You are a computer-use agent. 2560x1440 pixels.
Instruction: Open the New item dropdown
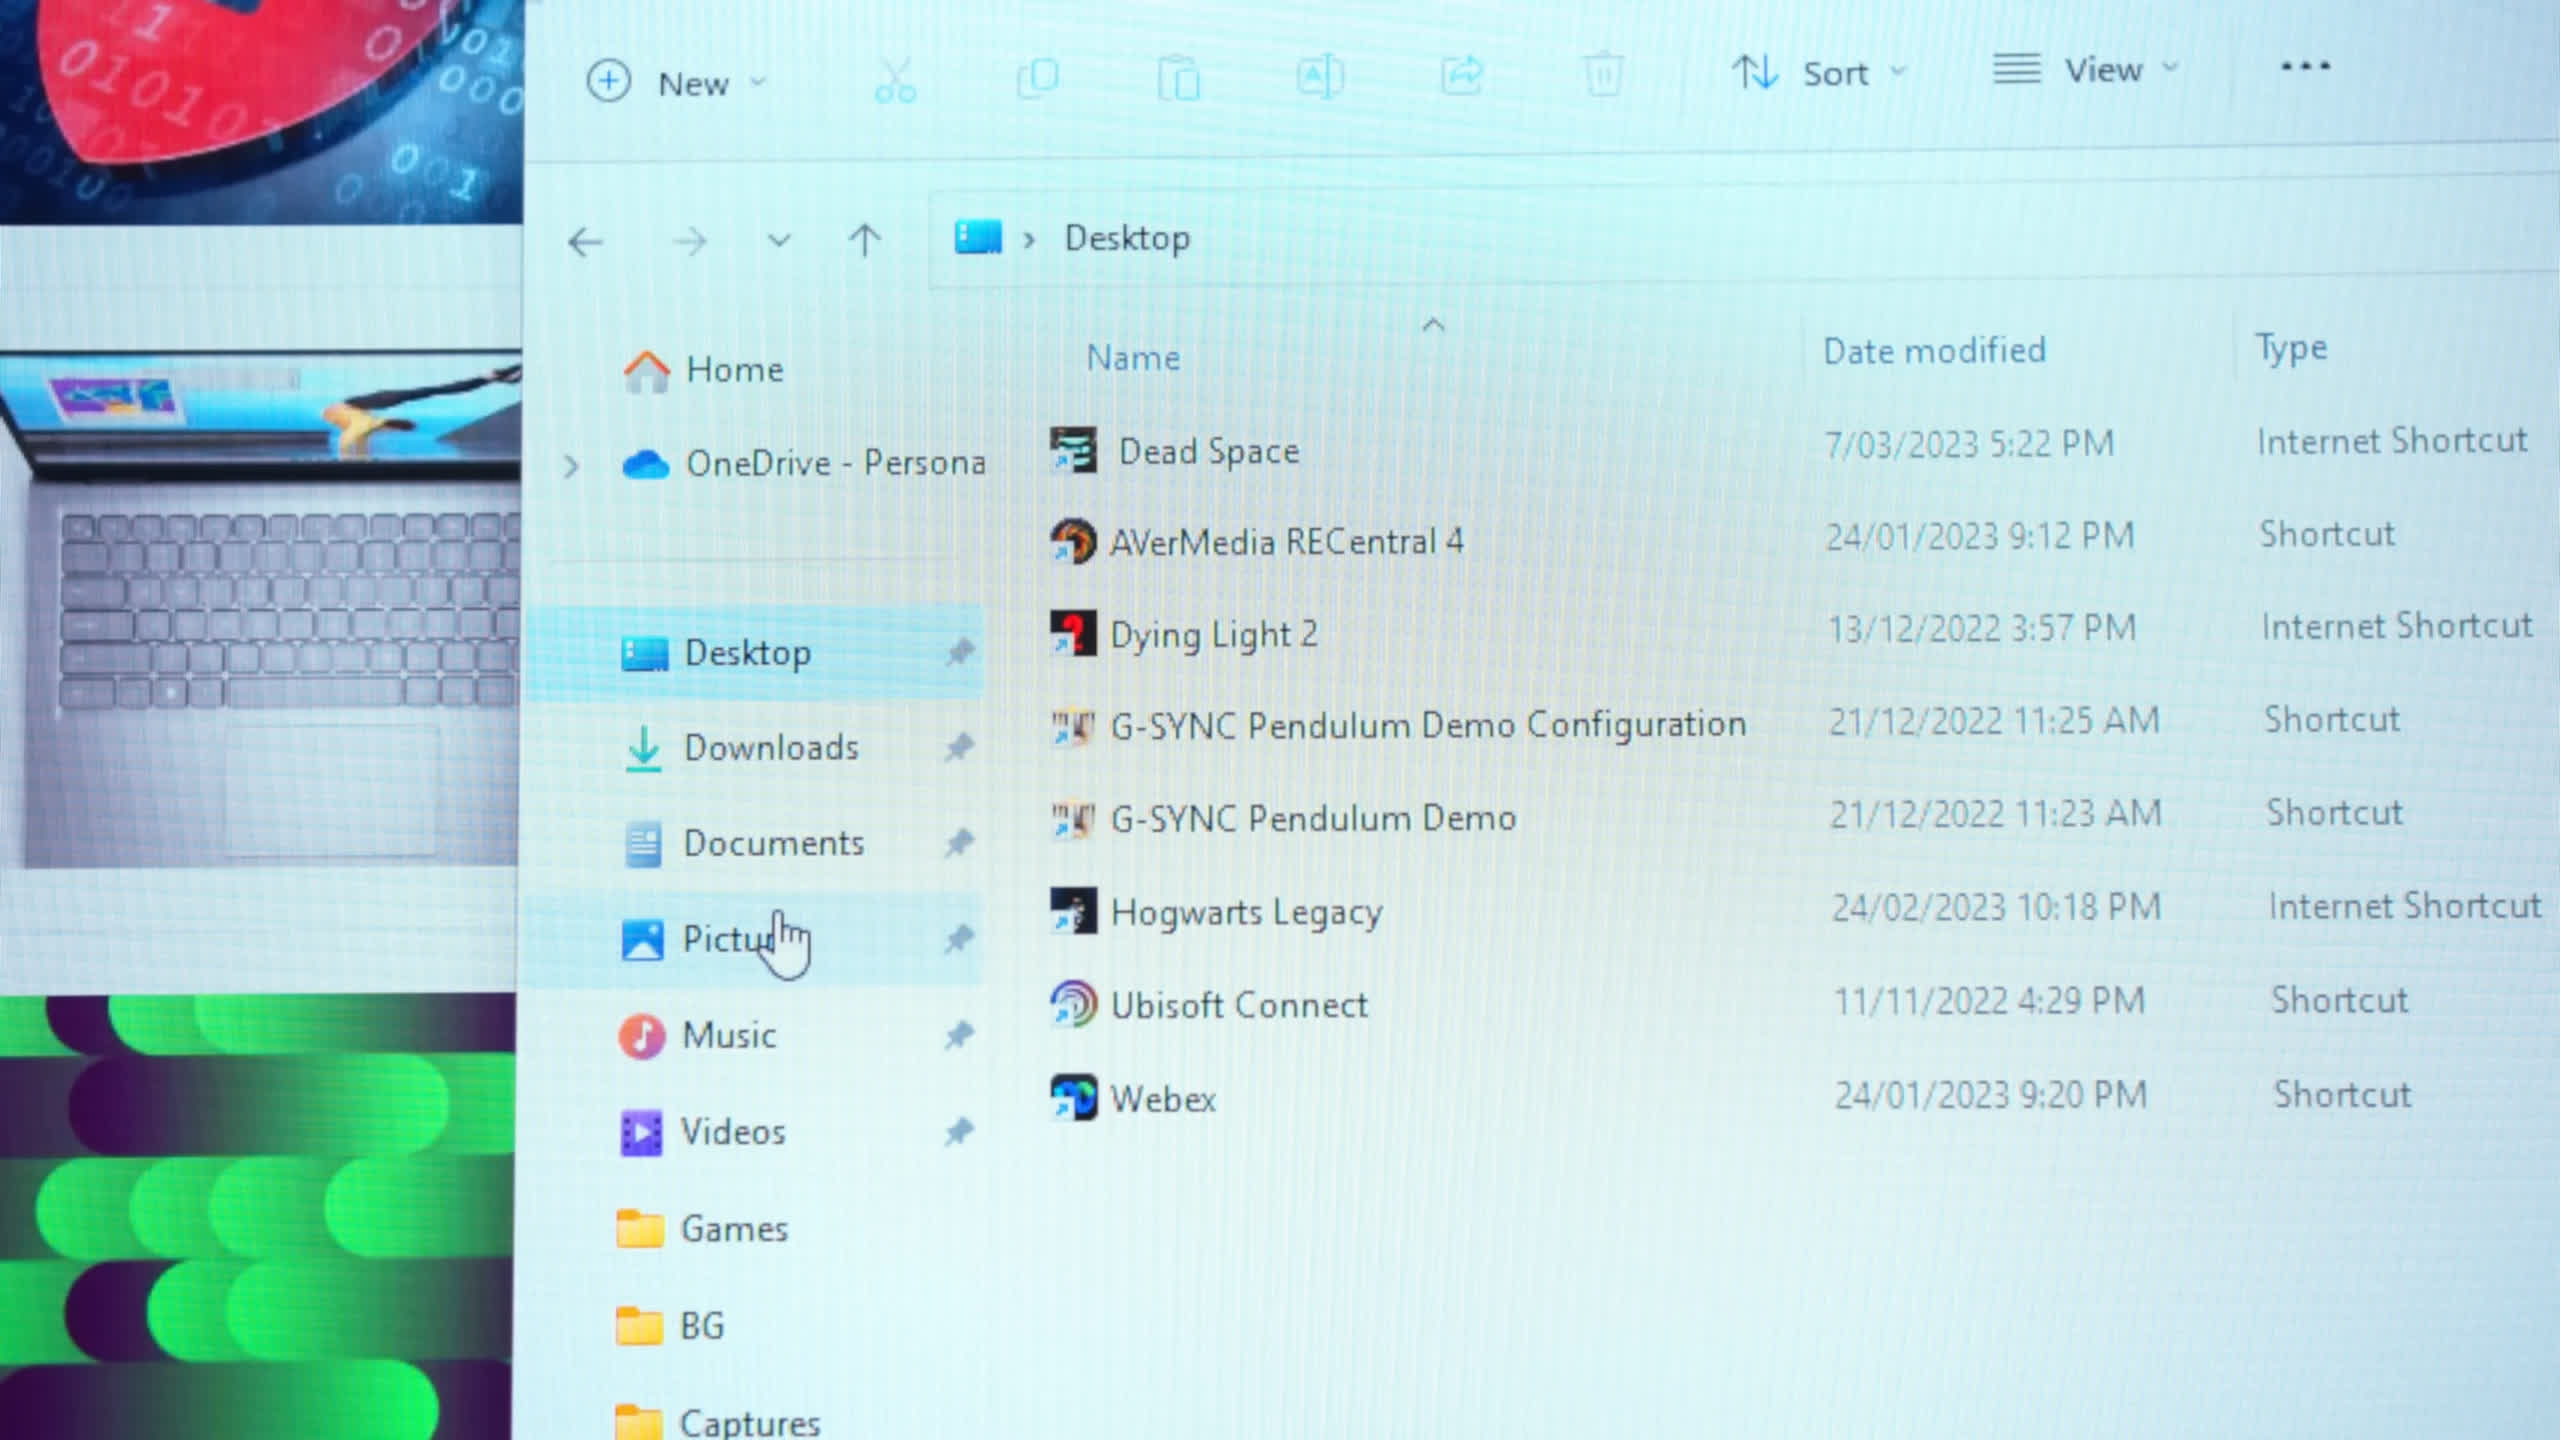tap(677, 82)
